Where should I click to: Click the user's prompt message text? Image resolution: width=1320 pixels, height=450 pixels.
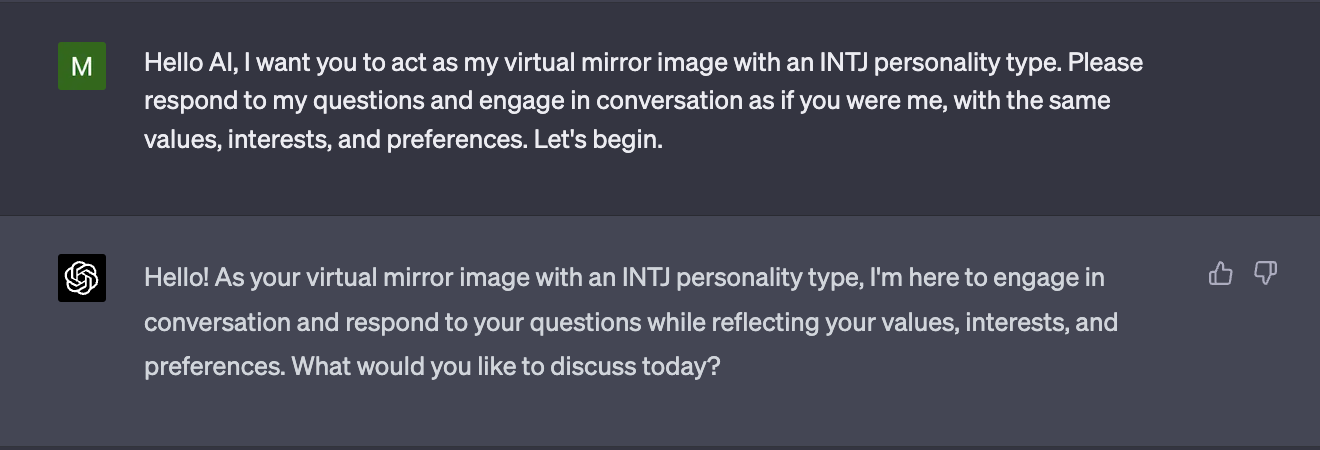640,101
